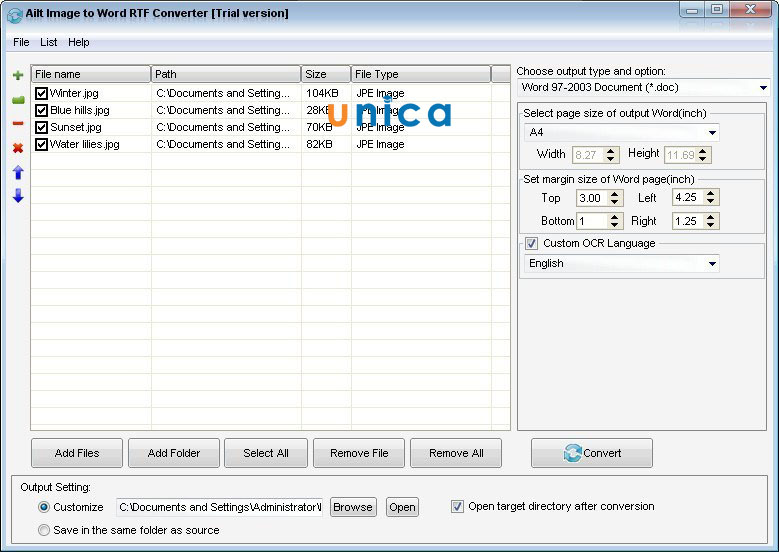Click the Right margin stepper arrows
Viewport: 779px width, 552px height.
(710, 221)
